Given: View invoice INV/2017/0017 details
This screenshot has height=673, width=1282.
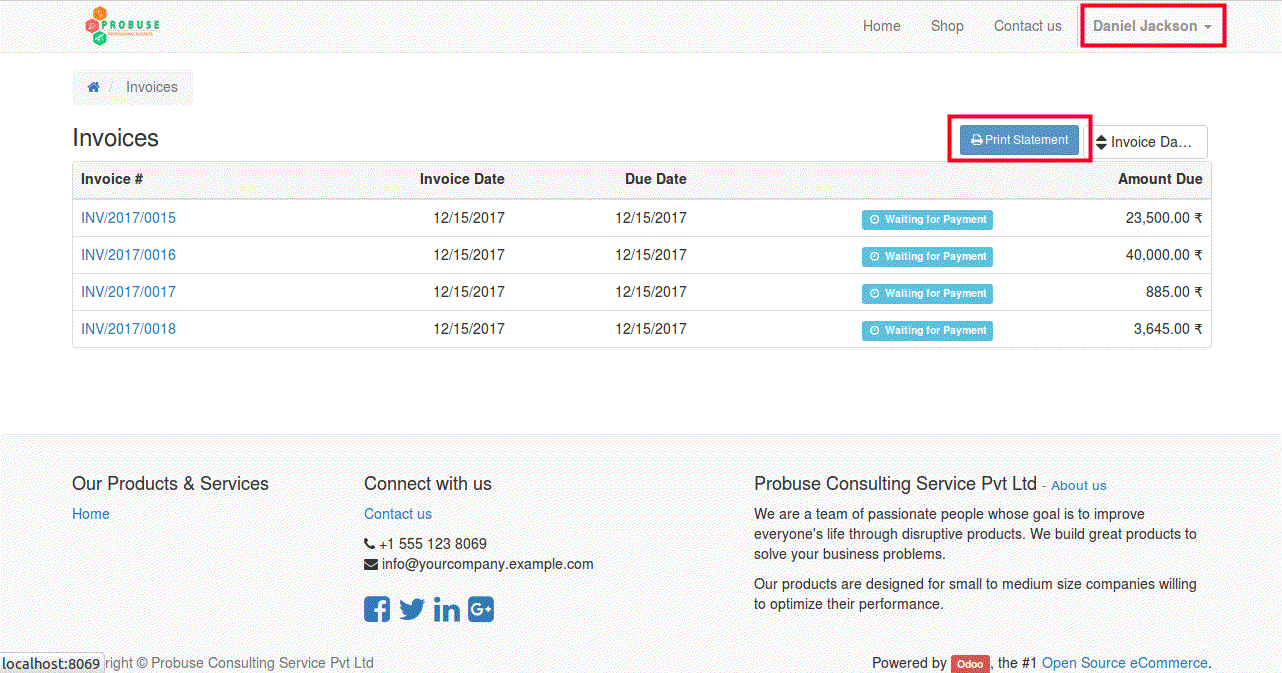Looking at the screenshot, I should (x=128, y=292).
